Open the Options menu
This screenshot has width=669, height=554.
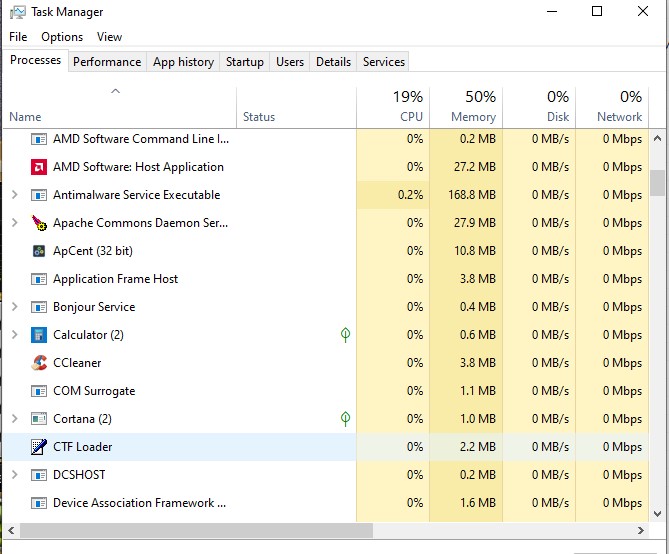click(x=62, y=37)
